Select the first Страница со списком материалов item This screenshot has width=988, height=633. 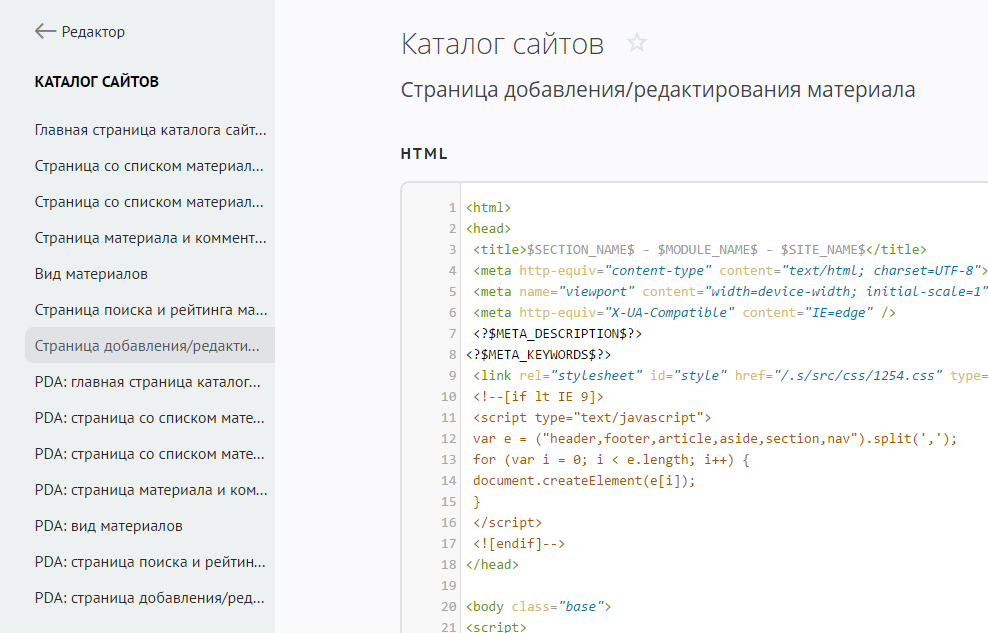150,166
